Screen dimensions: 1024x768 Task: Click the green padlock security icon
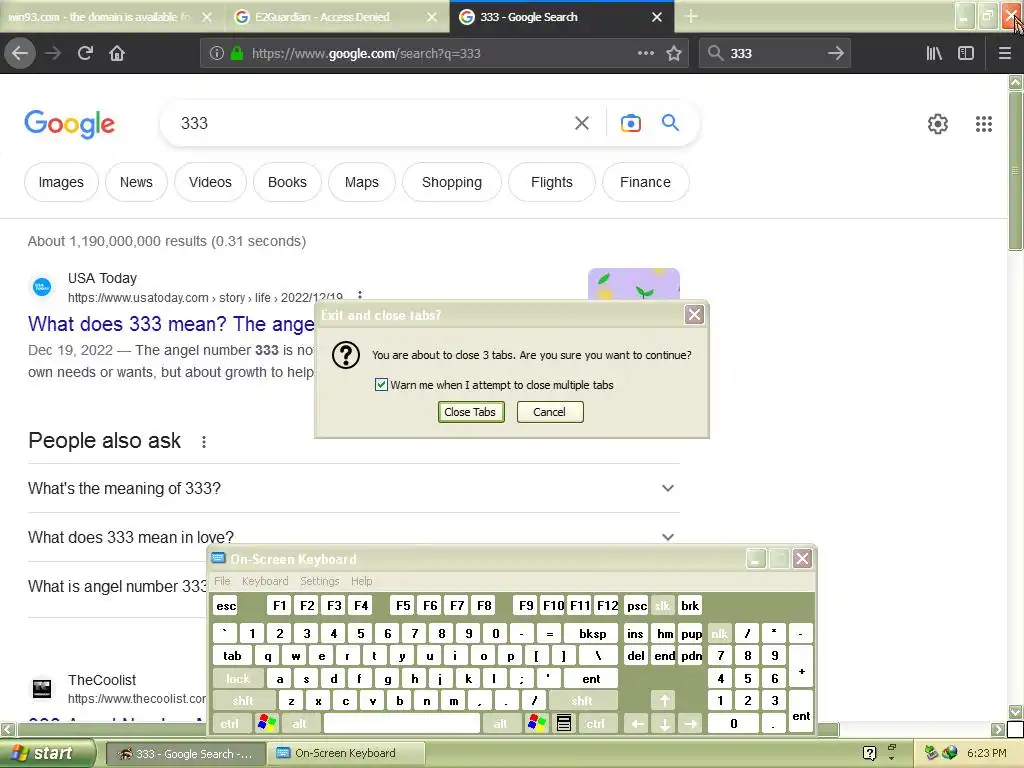237,54
